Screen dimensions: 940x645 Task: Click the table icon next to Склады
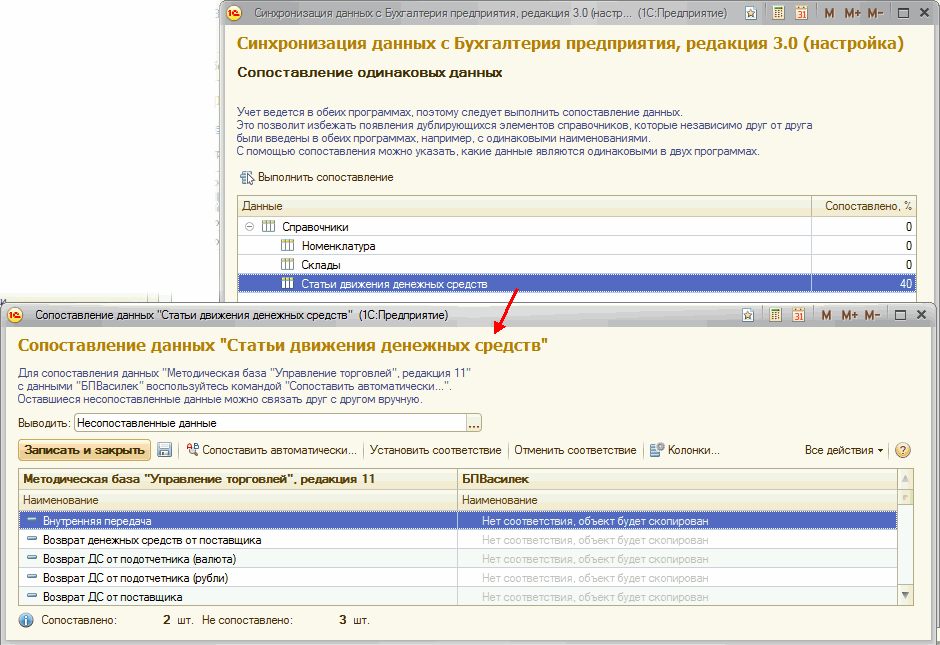click(x=288, y=264)
